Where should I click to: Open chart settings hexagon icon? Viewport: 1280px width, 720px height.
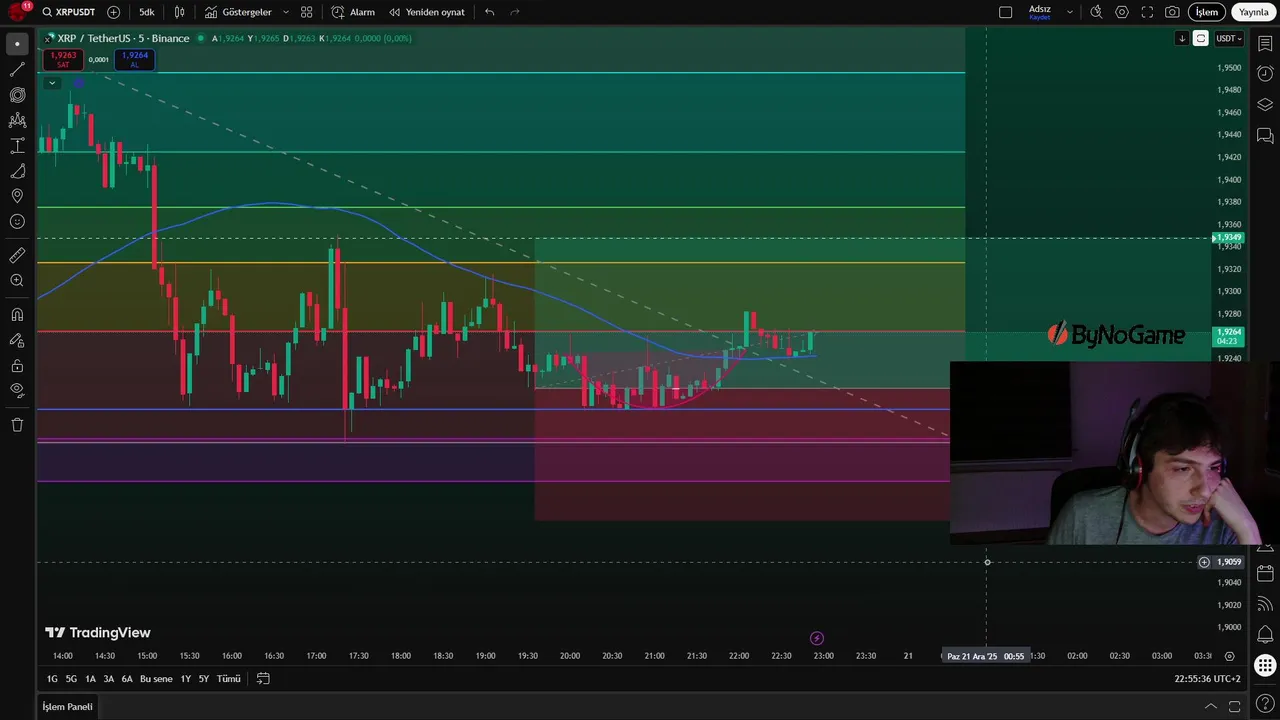pos(1122,12)
